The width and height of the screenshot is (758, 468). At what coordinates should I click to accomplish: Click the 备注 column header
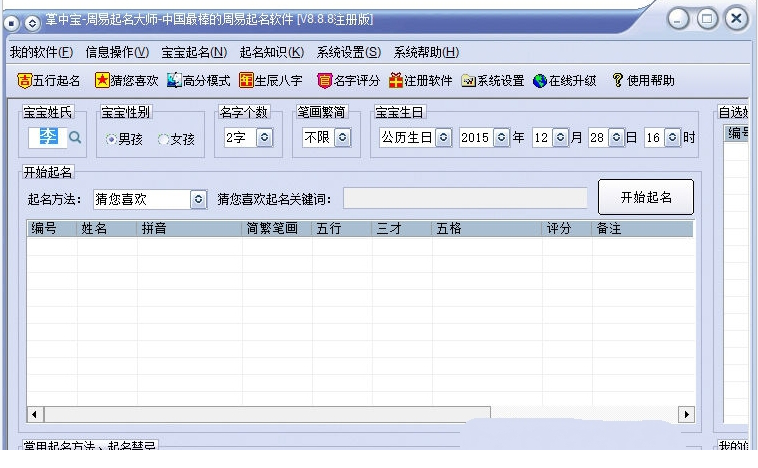642,228
